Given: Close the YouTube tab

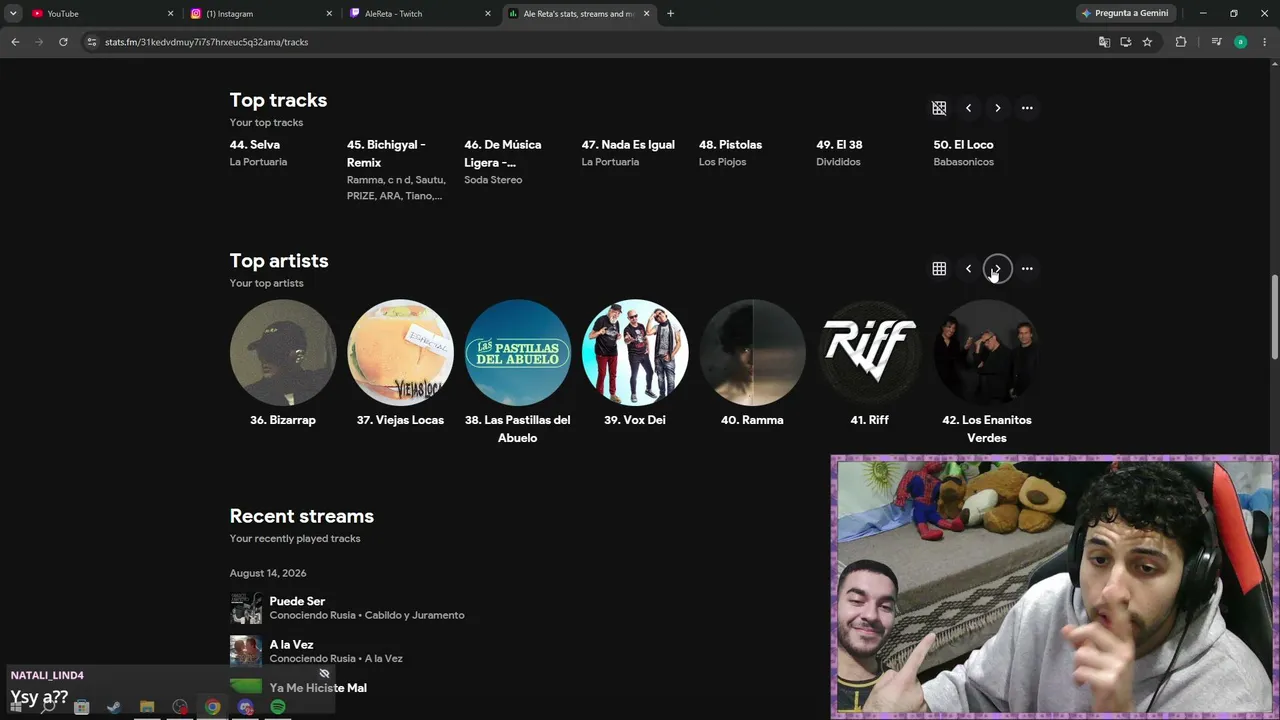Looking at the screenshot, I should (x=170, y=14).
